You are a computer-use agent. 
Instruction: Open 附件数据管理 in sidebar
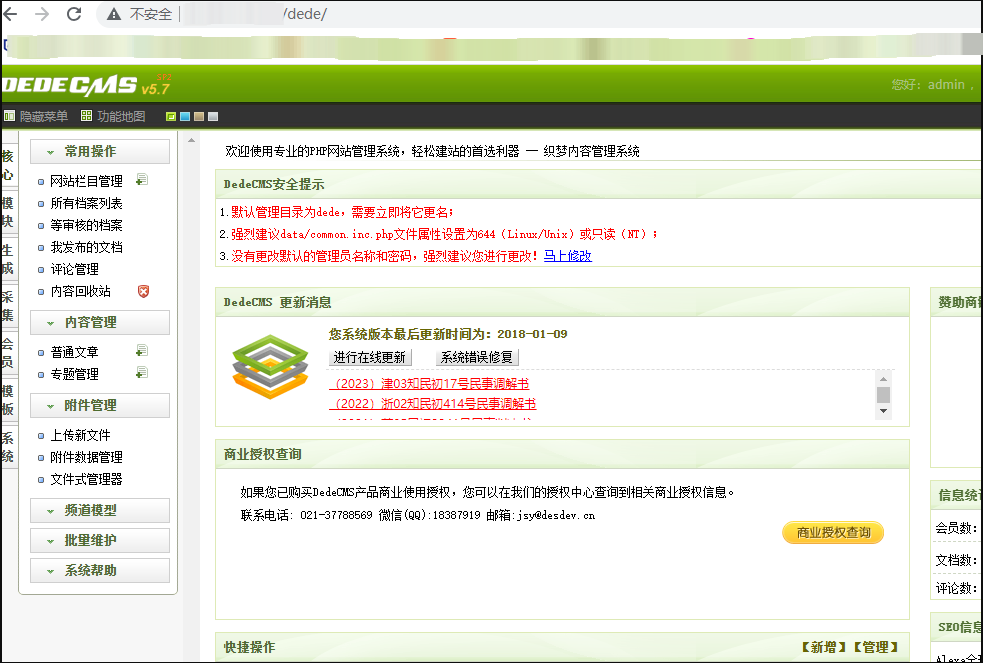87,457
